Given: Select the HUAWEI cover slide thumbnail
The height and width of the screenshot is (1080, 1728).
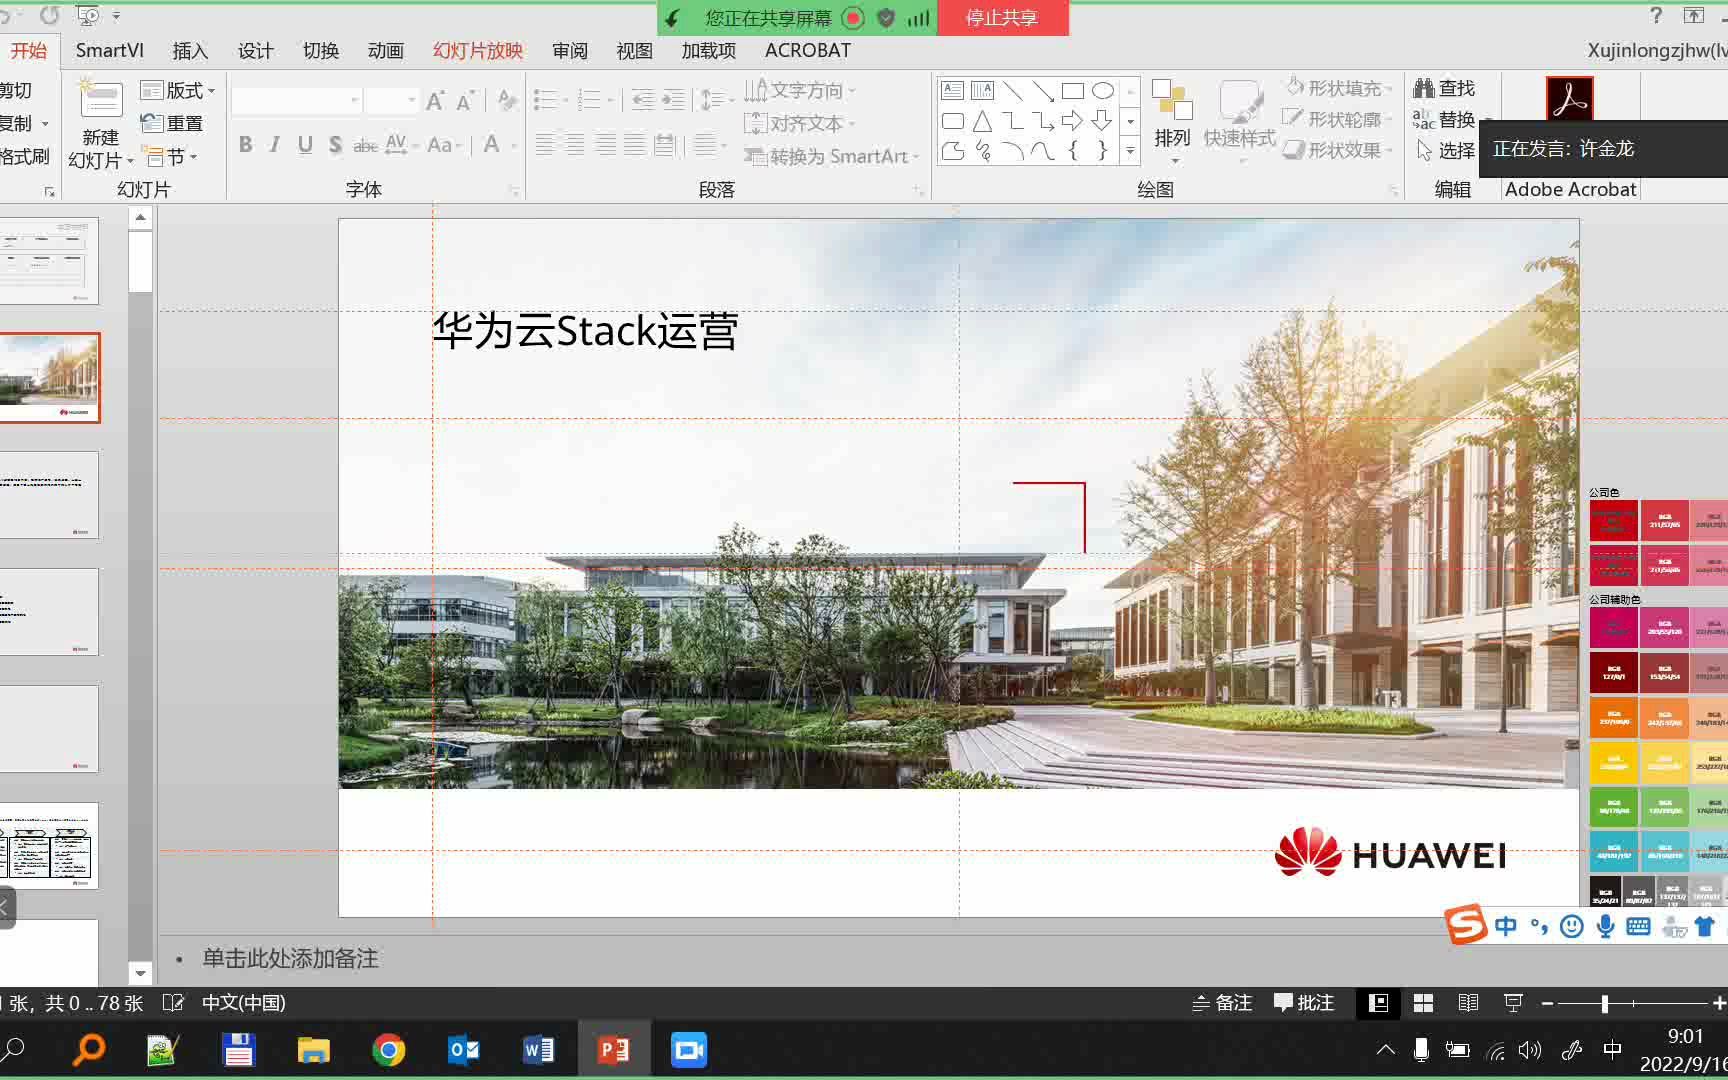Looking at the screenshot, I should [49, 378].
